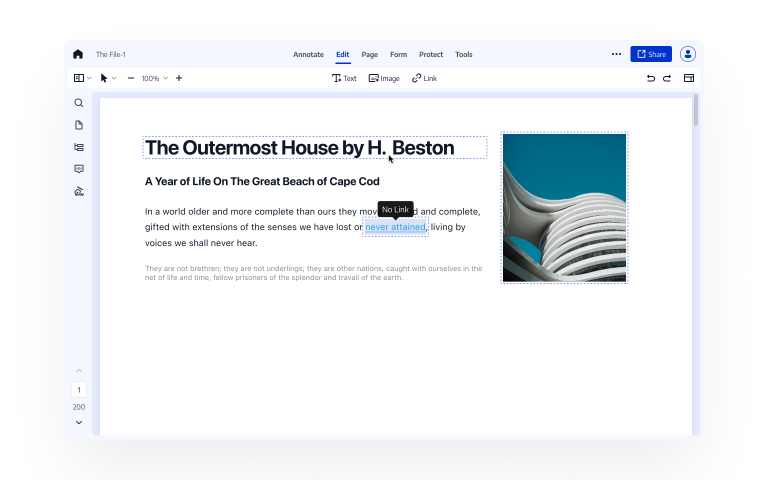Go to the Home icon
The width and height of the screenshot is (768, 480).
pos(78,54)
